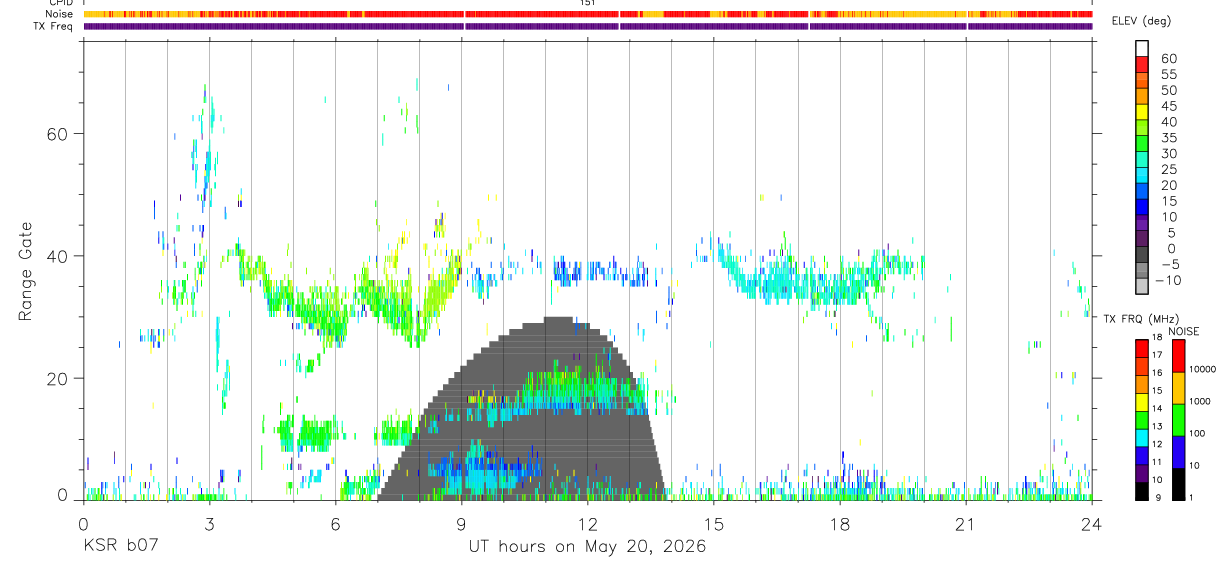Click the '3' tick label on the UT hours axis

point(209,525)
